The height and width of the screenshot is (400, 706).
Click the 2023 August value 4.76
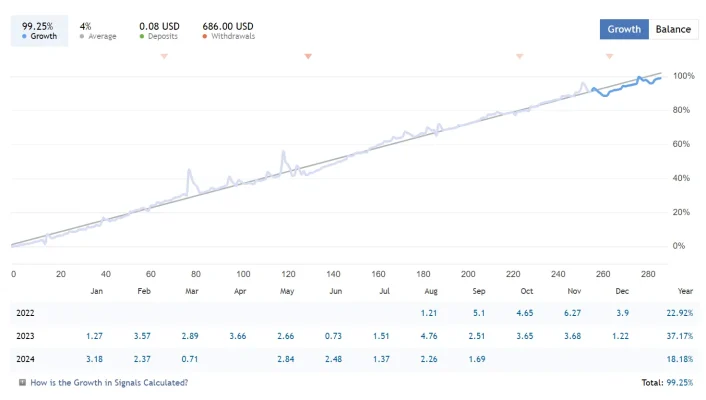click(x=429, y=336)
